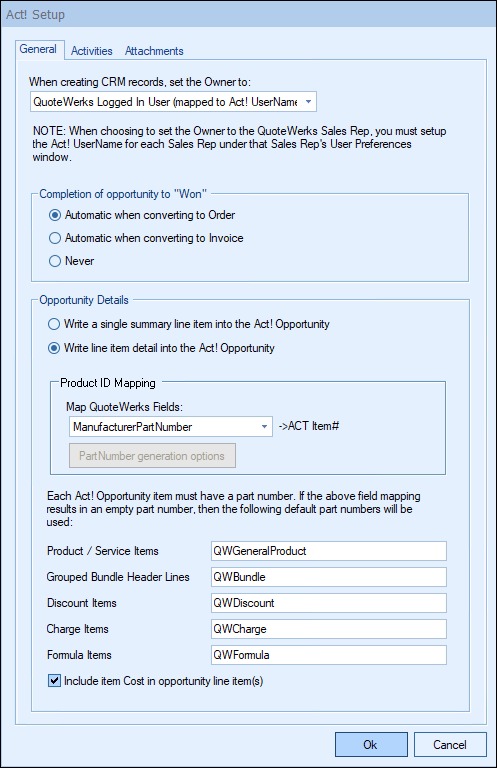Edit the Product / Service Items field
Viewport: 497px width, 768px height.
click(x=329, y=551)
